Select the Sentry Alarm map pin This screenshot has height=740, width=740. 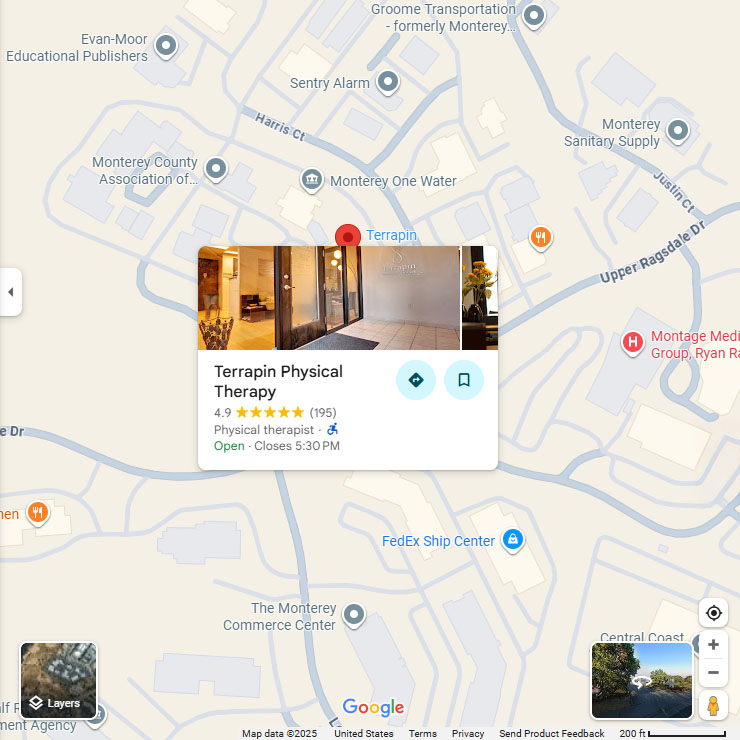point(388,83)
